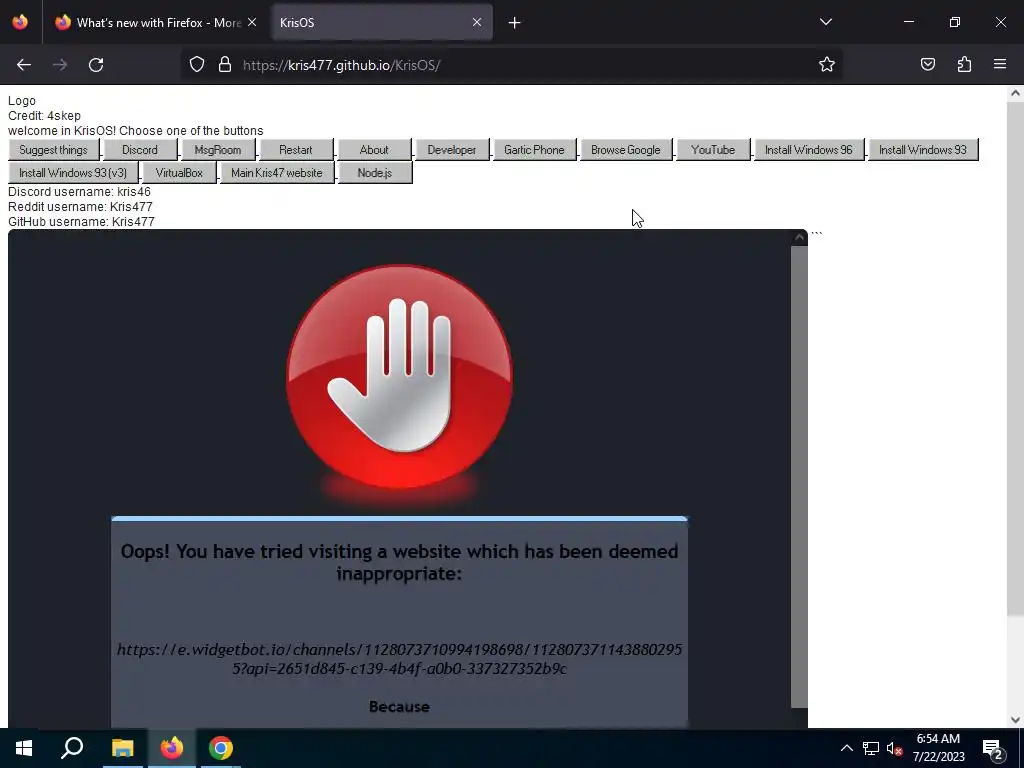Choose the Developer button
The height and width of the screenshot is (768, 1024).
452,150
